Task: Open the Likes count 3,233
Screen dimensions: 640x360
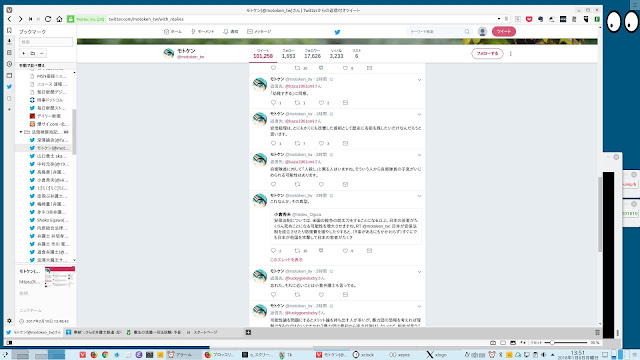Action: pyautogui.click(x=336, y=53)
